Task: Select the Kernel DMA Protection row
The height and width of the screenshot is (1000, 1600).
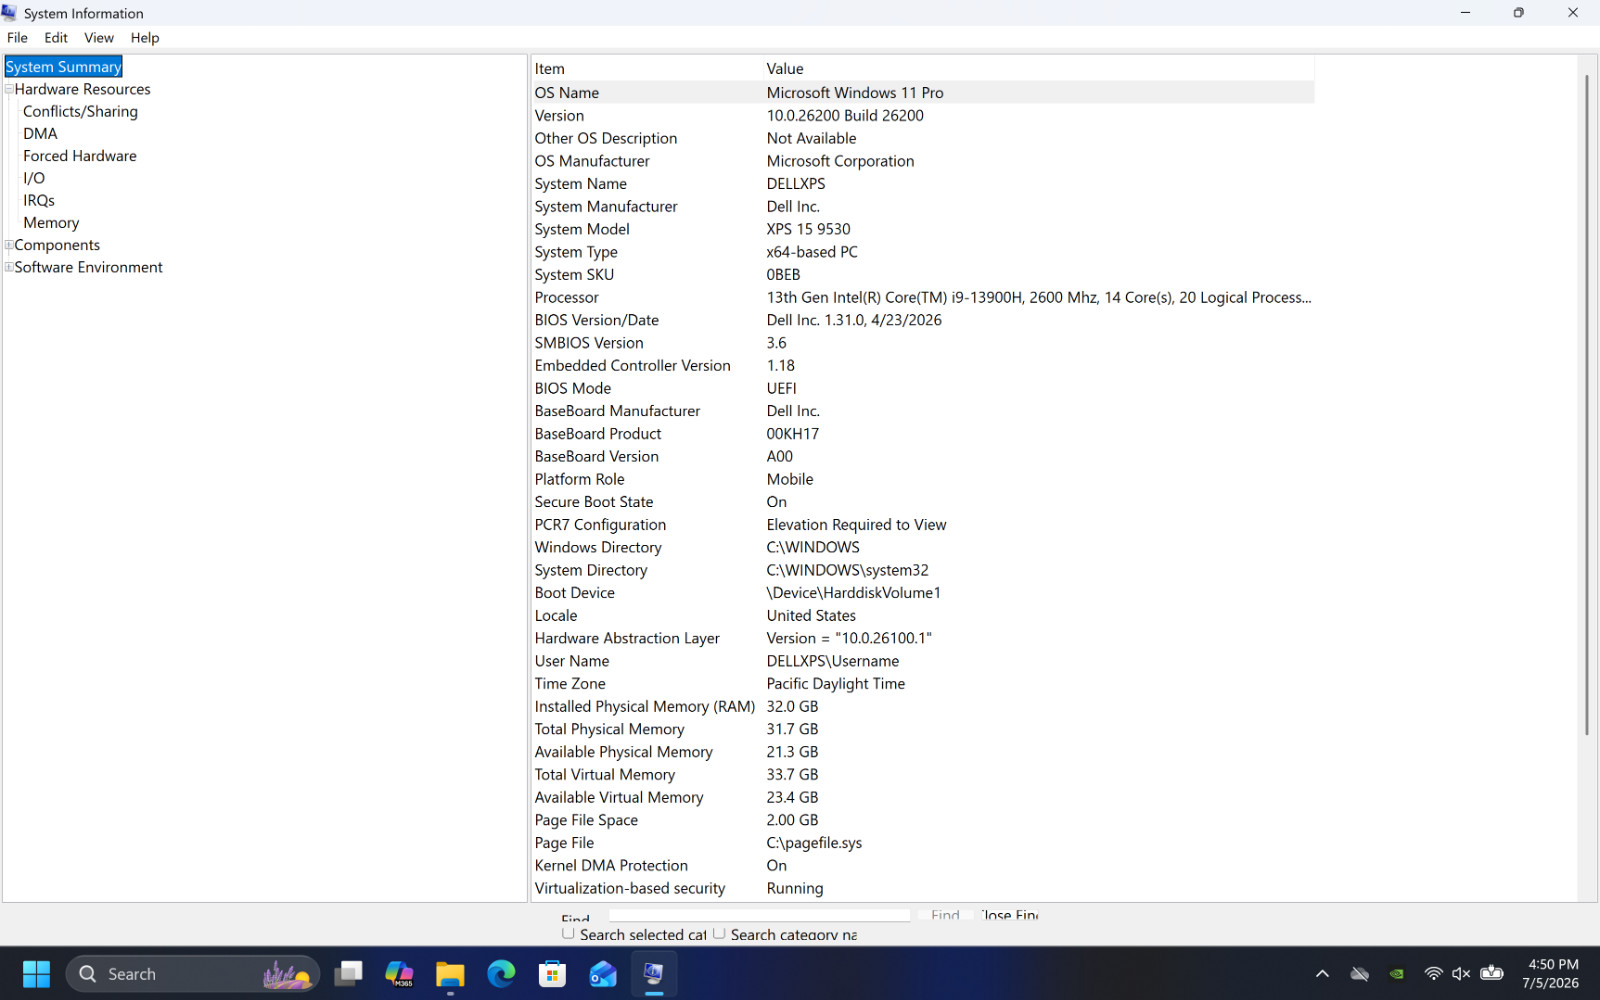Action: [x=922, y=866]
